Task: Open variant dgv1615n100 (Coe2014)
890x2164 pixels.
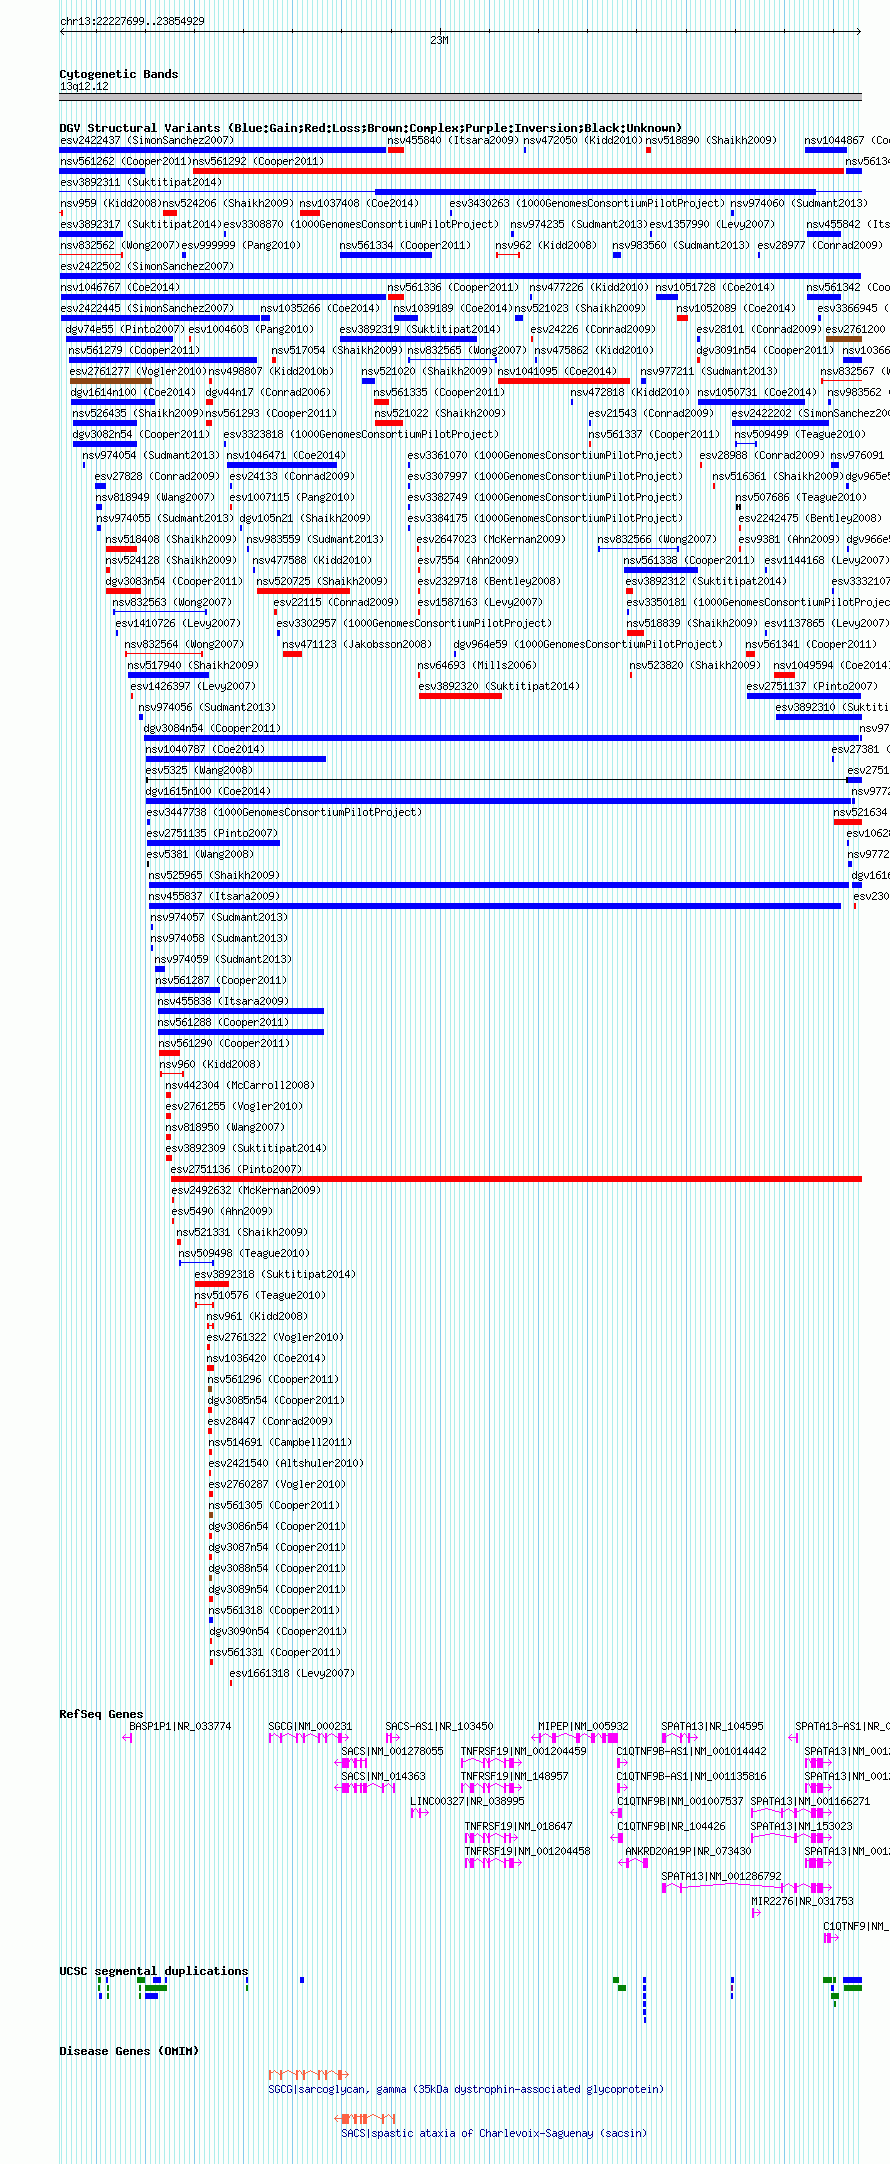Action: tap(208, 791)
